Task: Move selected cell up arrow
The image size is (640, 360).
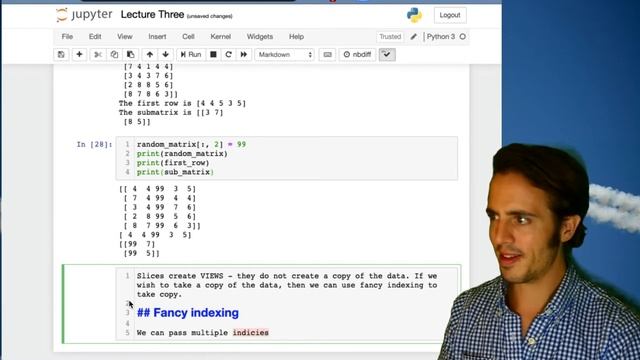Action: click(150, 54)
